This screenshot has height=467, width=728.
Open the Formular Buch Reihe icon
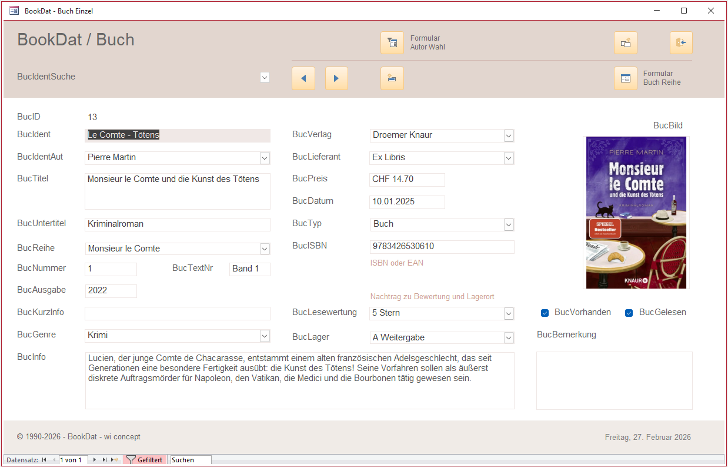tap(625, 78)
